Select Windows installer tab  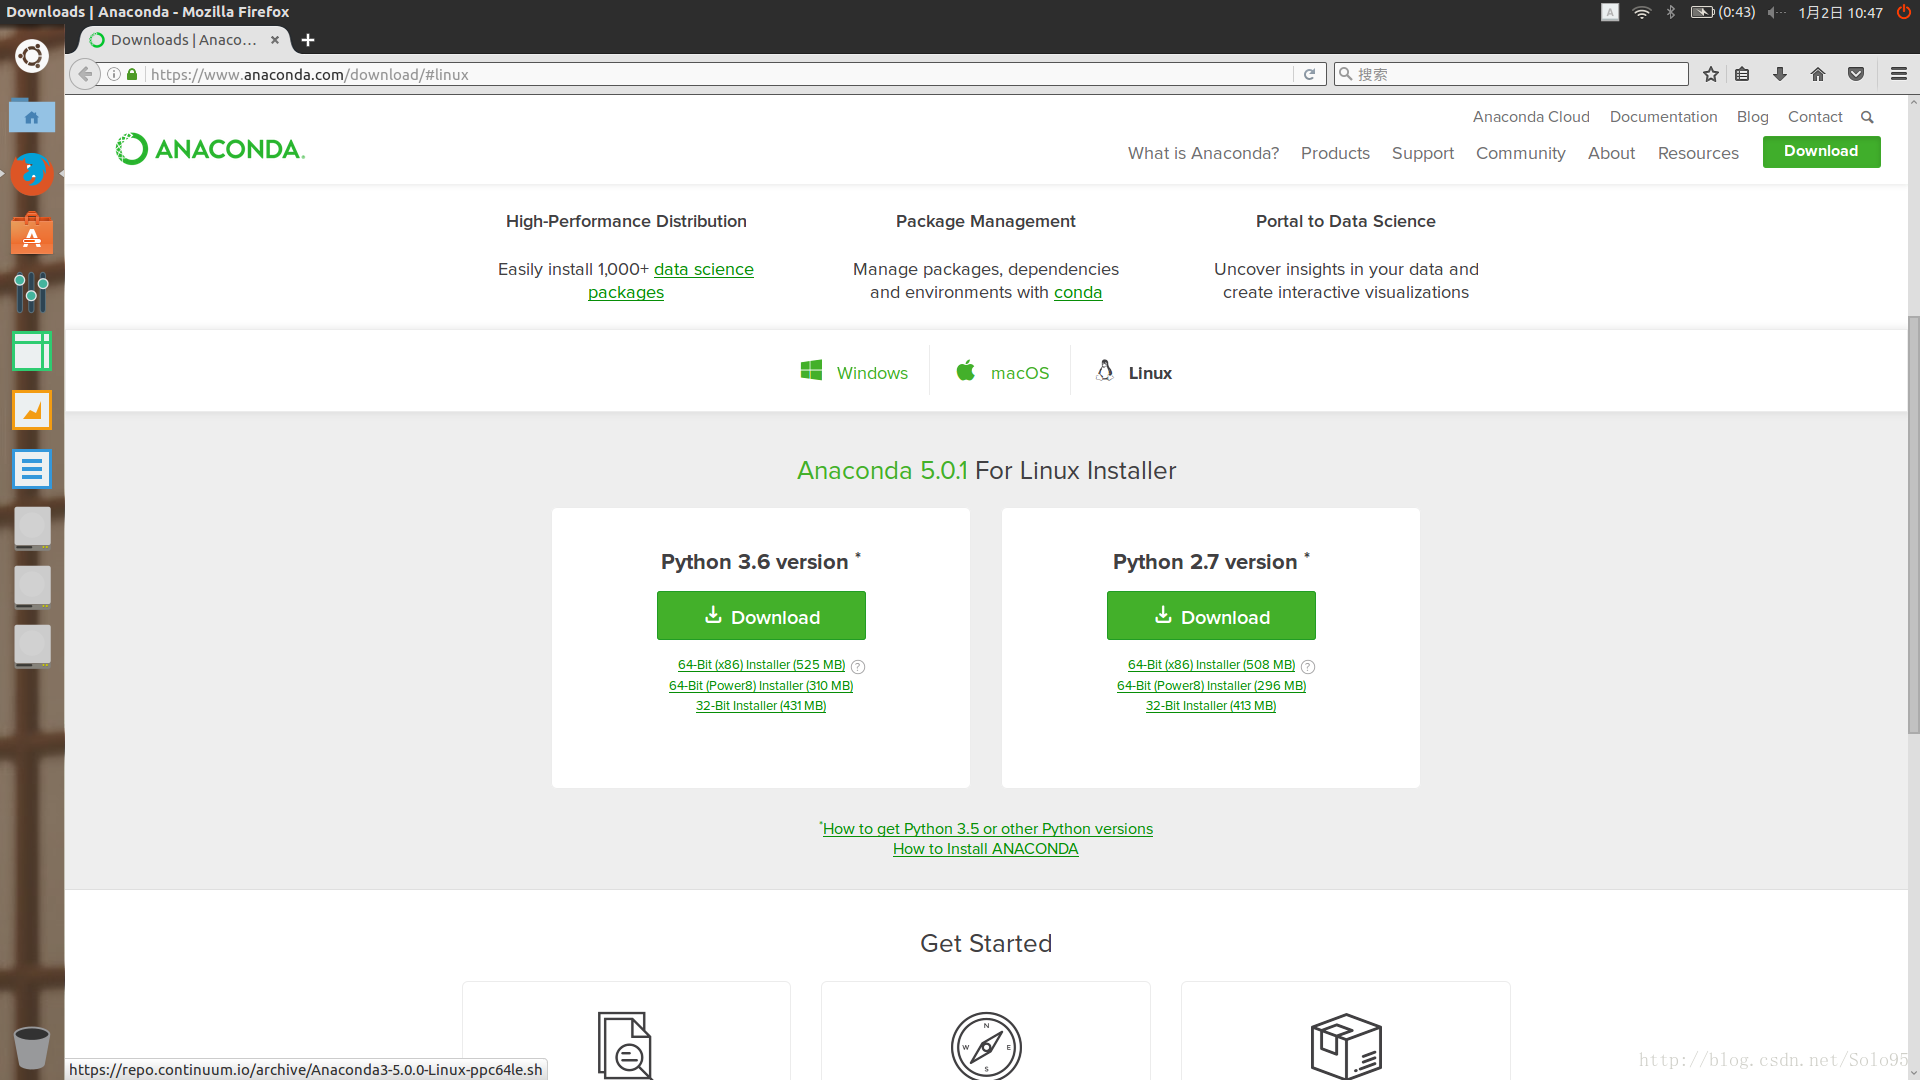tap(854, 372)
